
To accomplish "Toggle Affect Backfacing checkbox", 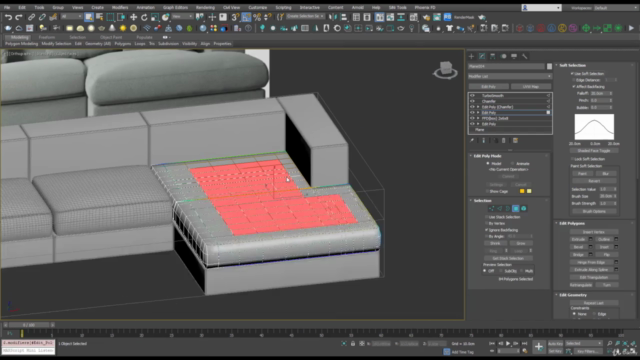I will 574,87.
